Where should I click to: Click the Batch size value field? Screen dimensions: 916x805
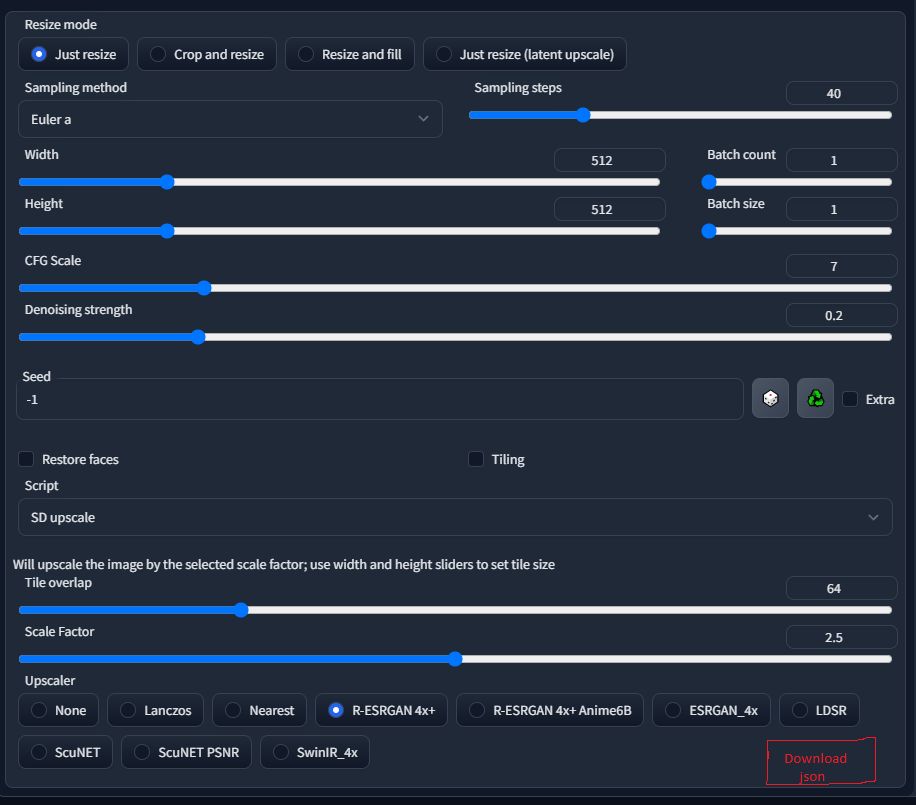[841, 209]
